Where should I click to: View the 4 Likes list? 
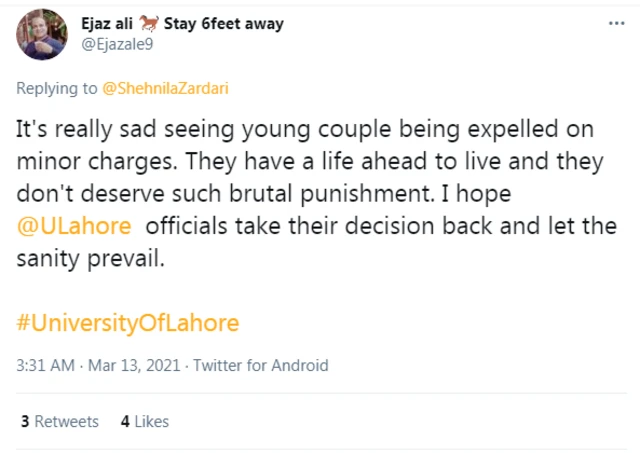pyautogui.click(x=144, y=422)
